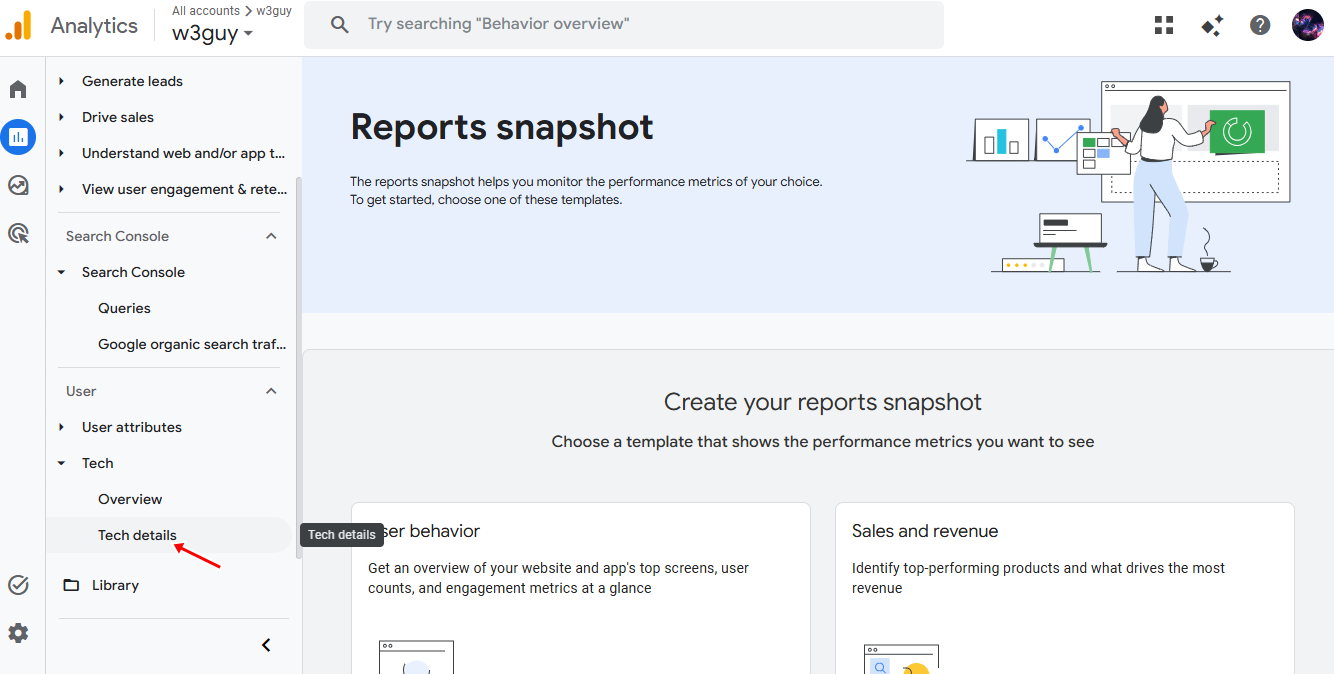Screen dimensions: 1334x674
Task: Click the w3guy breadcrumb link
Action: pos(274,10)
